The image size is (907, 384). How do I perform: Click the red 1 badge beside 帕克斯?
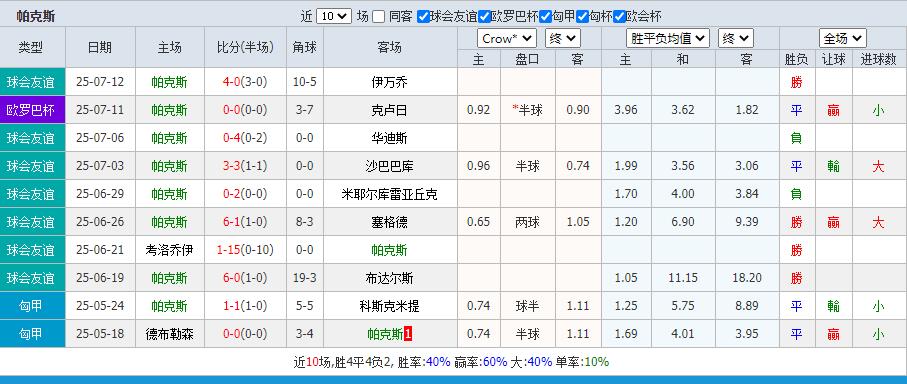408,334
